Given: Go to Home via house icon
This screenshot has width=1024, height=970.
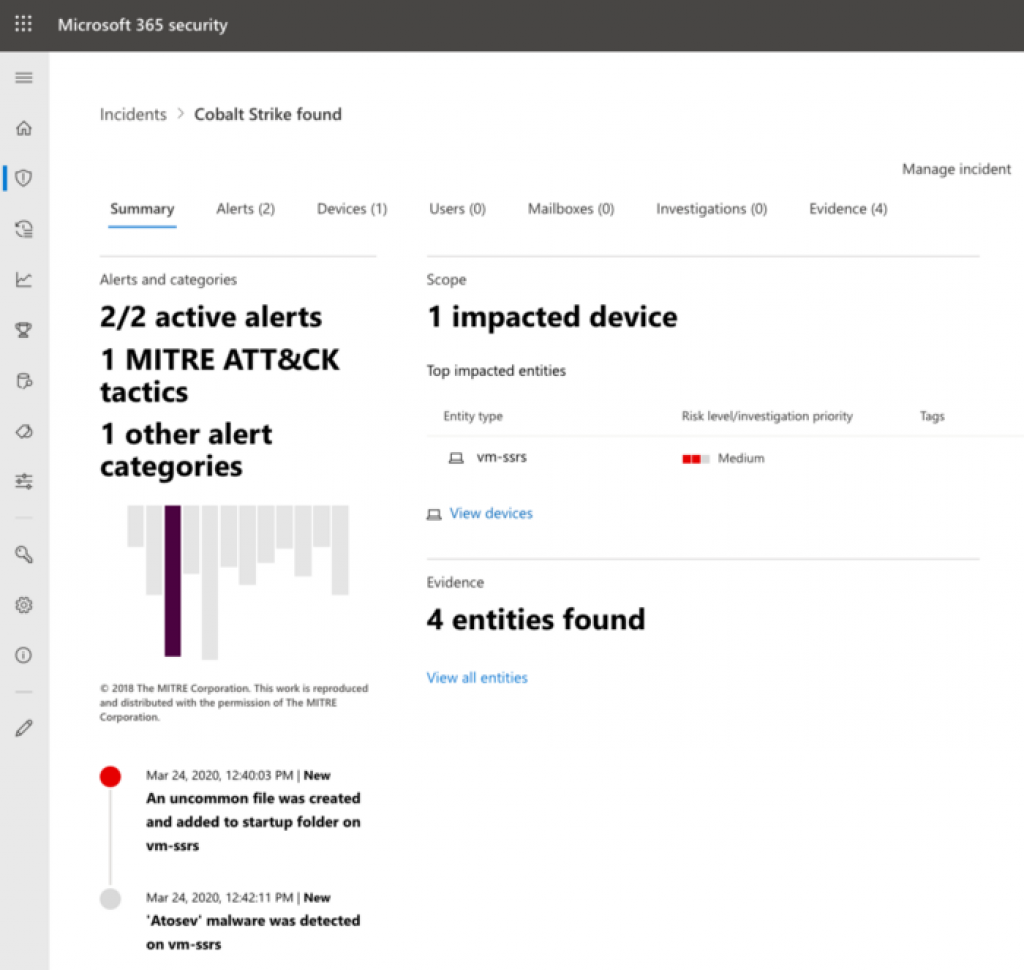Looking at the screenshot, I should point(24,128).
